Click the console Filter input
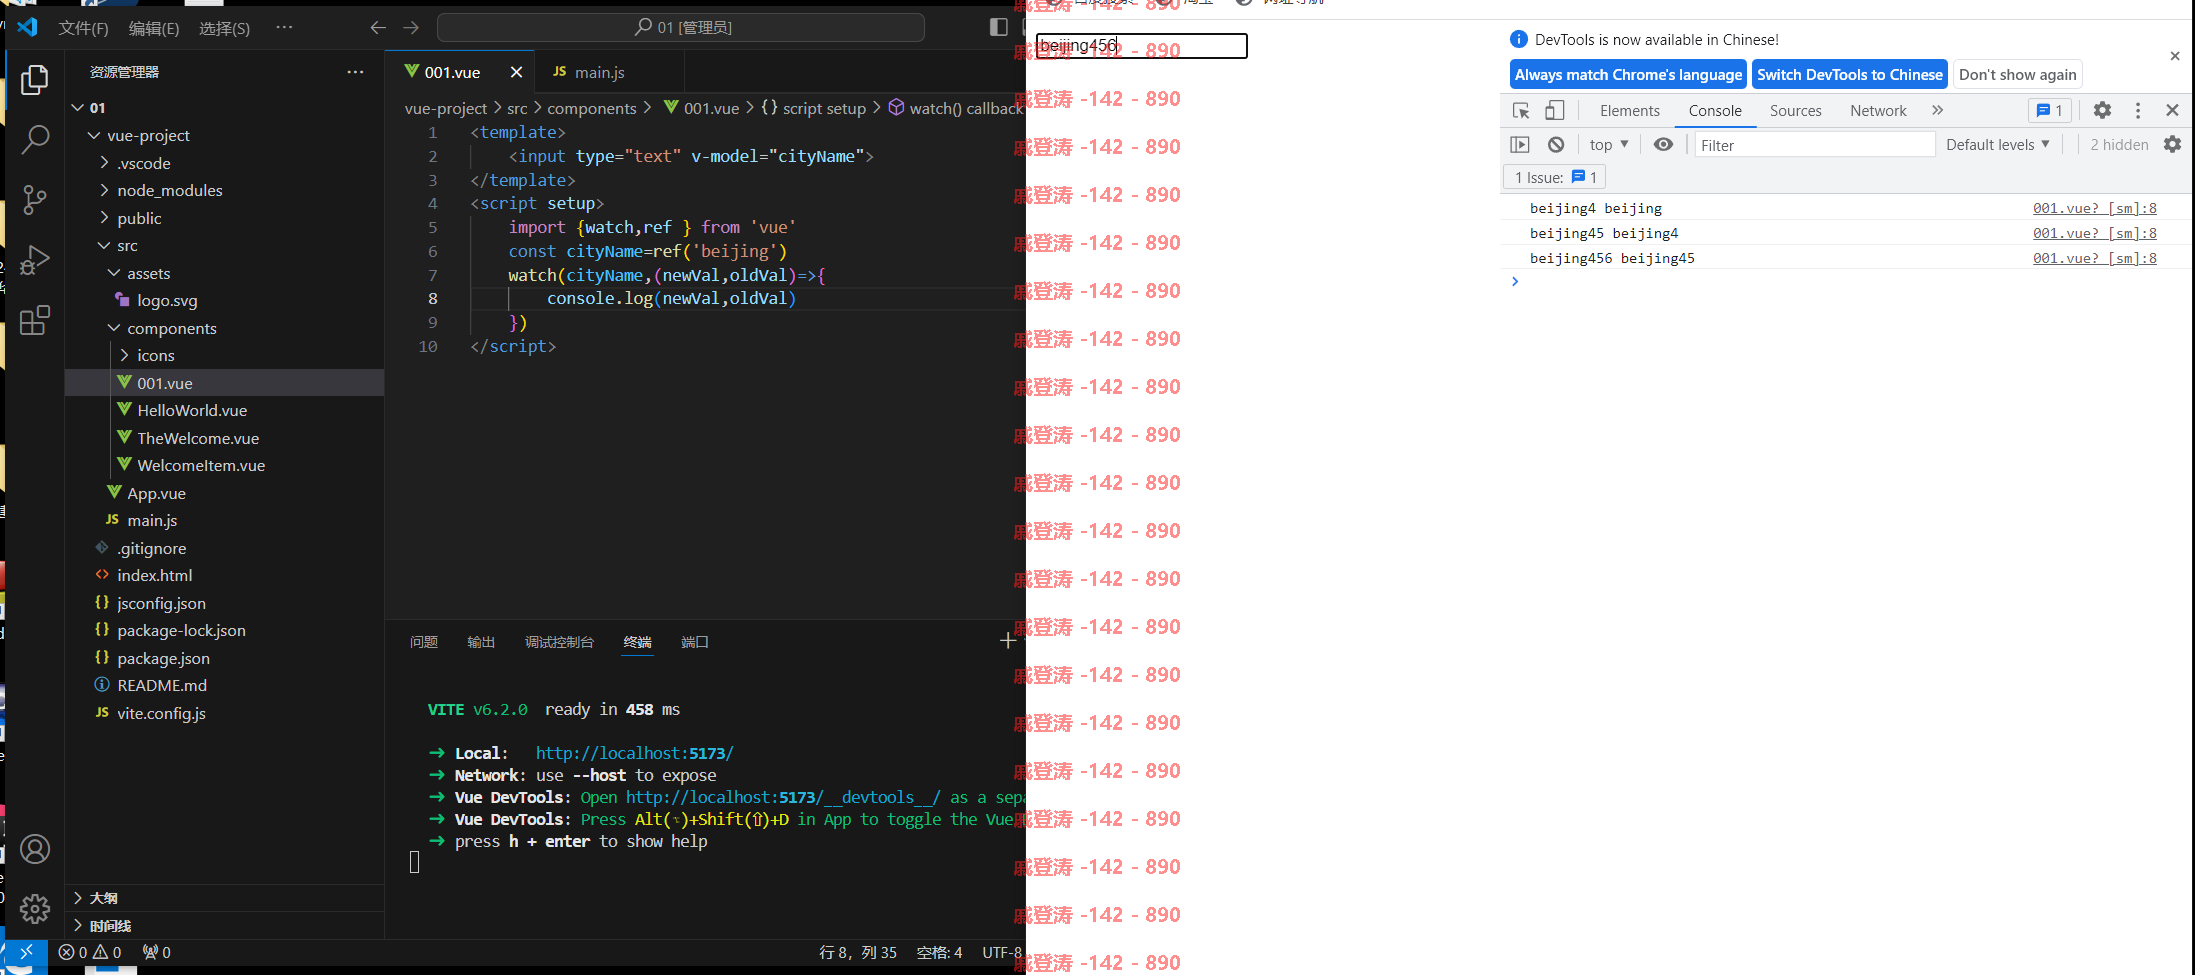Image resolution: width=2195 pixels, height=975 pixels. 1814,145
